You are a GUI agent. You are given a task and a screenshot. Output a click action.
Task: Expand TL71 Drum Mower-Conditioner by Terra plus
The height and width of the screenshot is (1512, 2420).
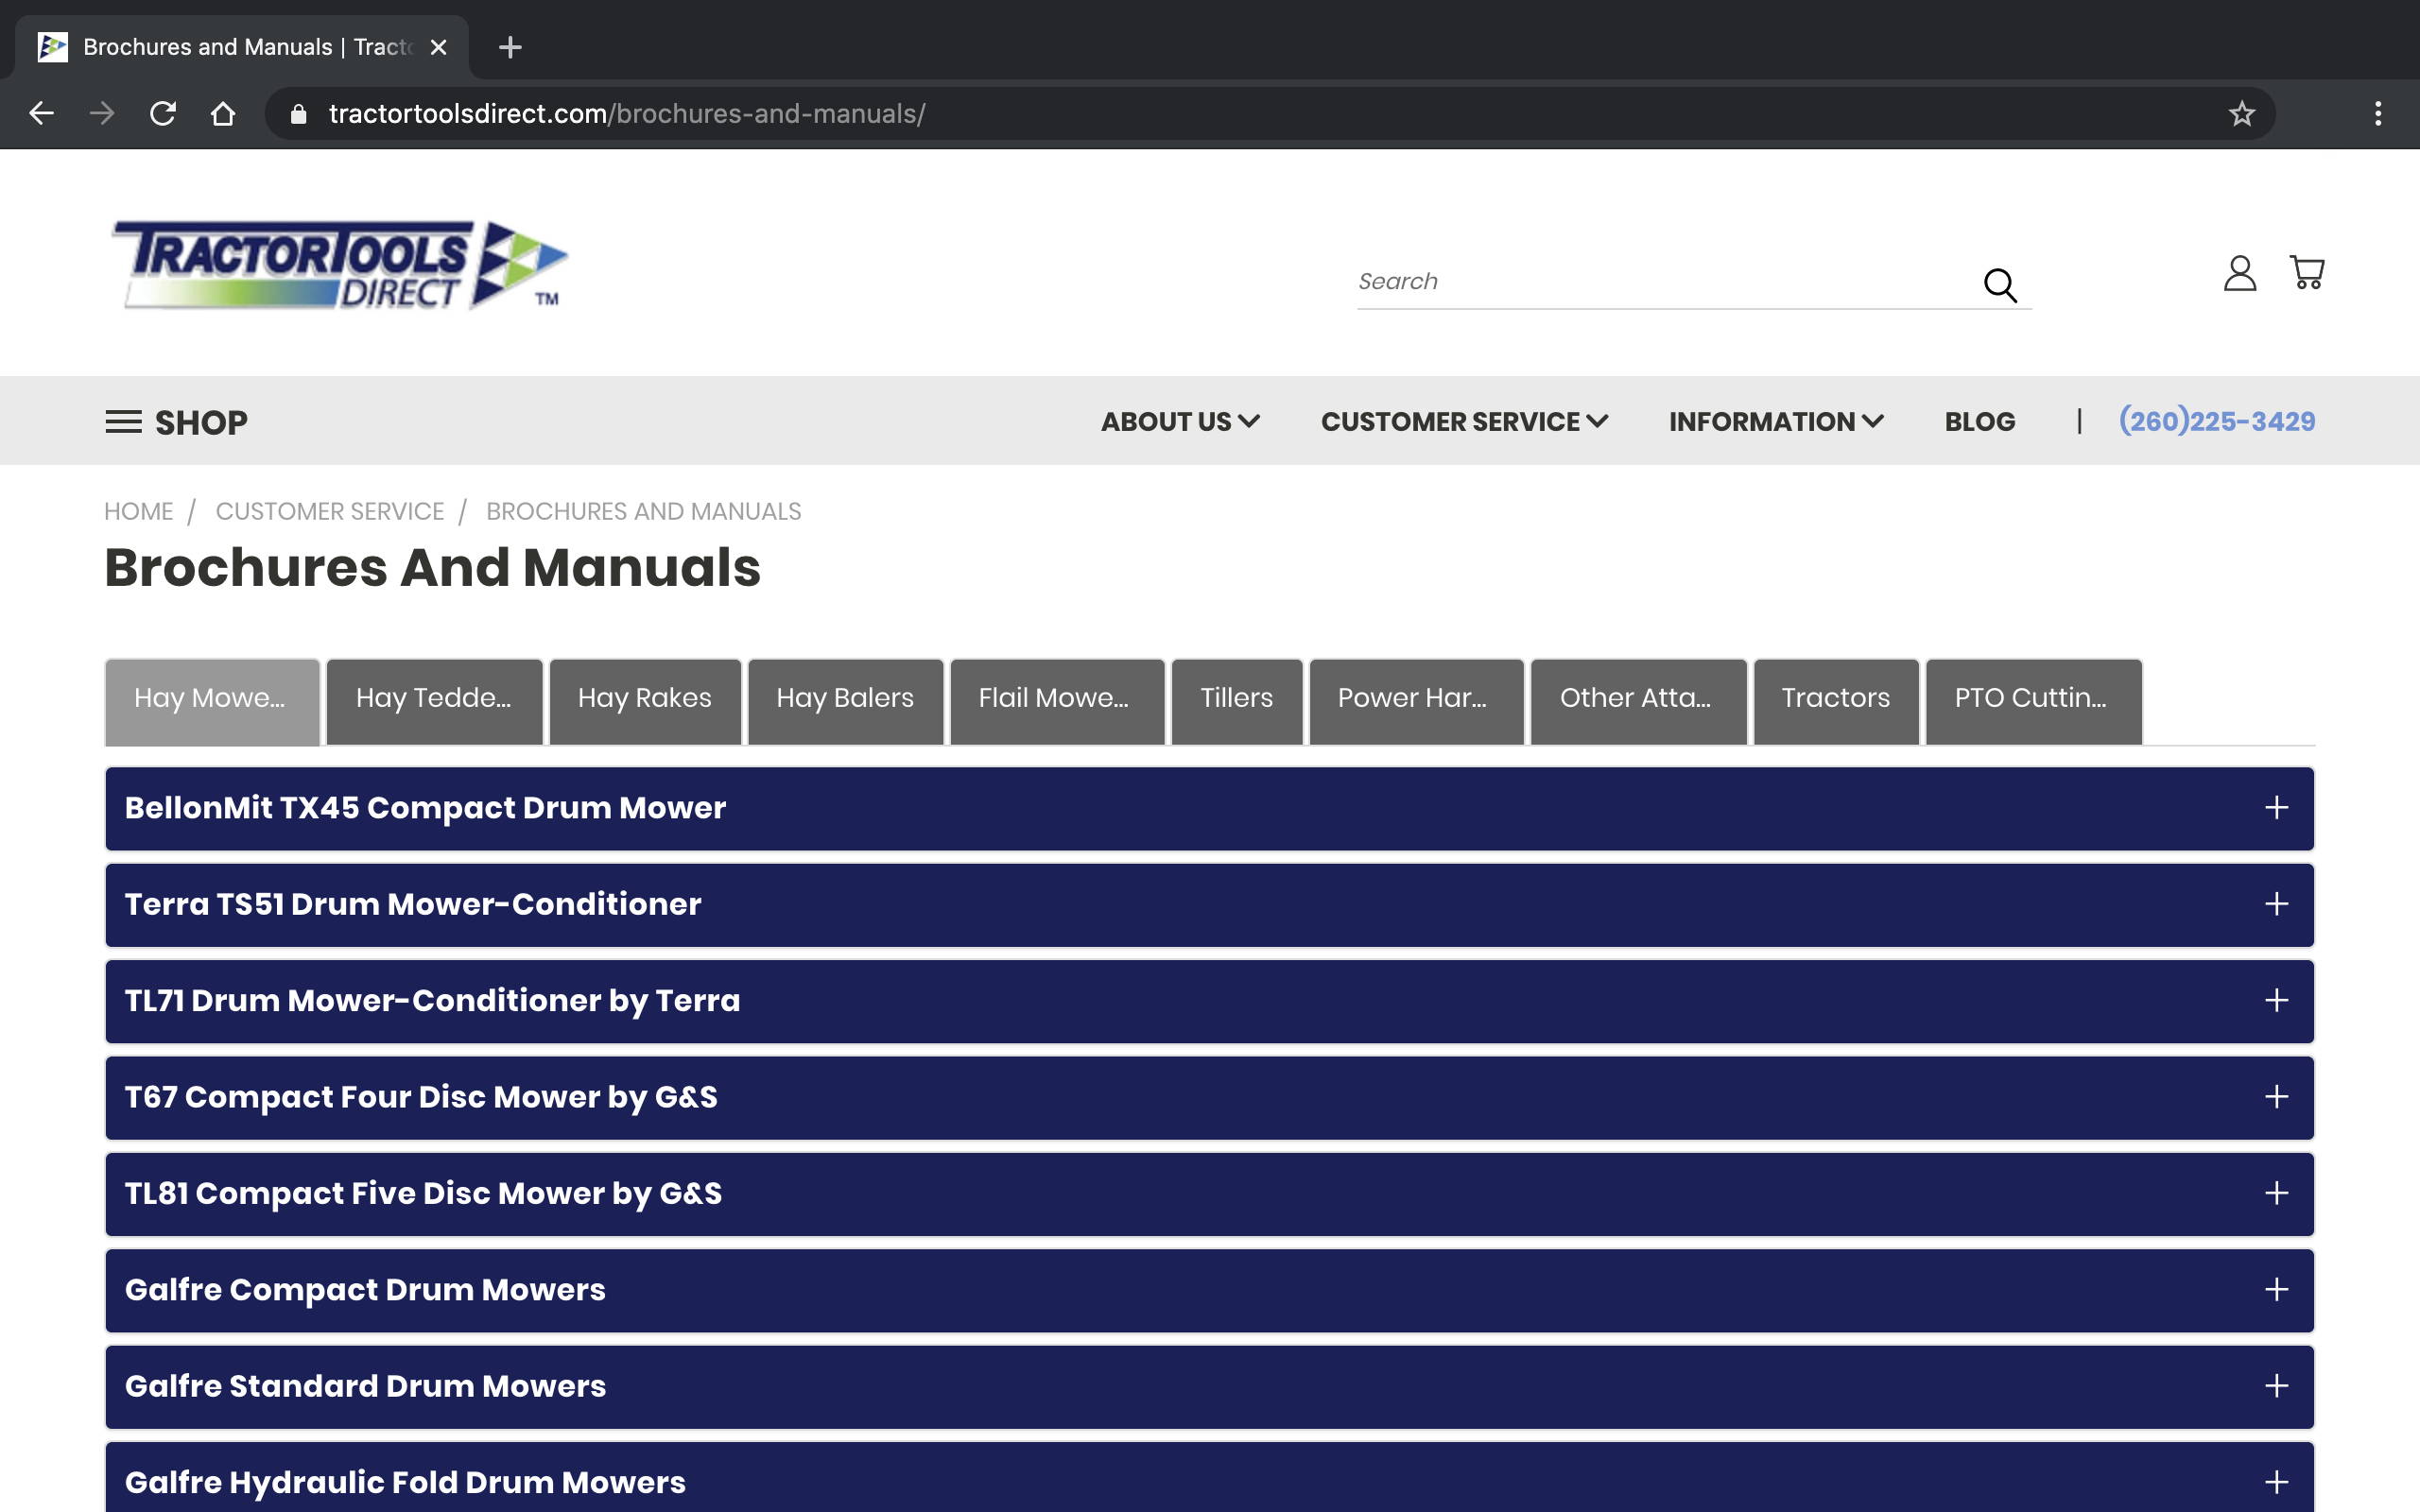(2276, 1001)
